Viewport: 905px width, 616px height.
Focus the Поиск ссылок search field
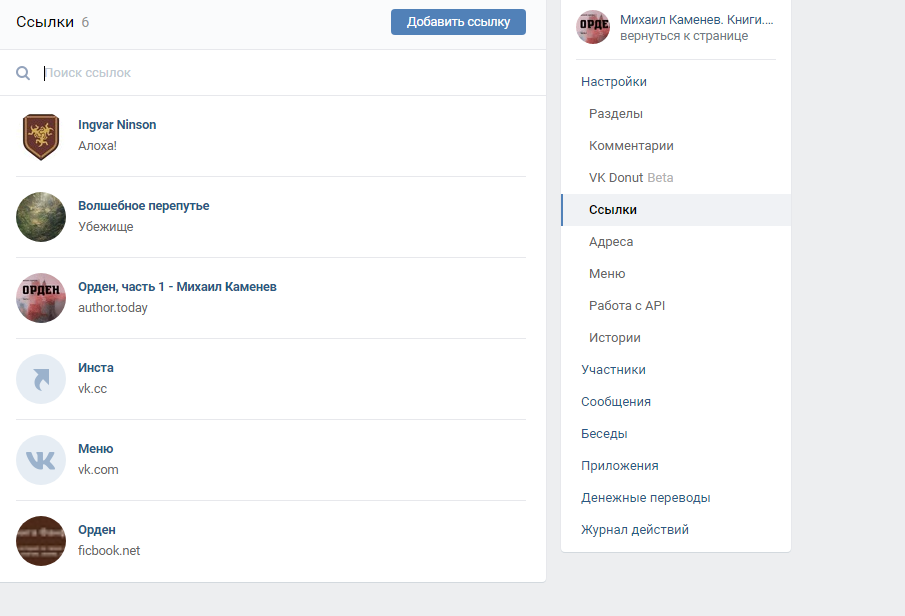click(280, 73)
